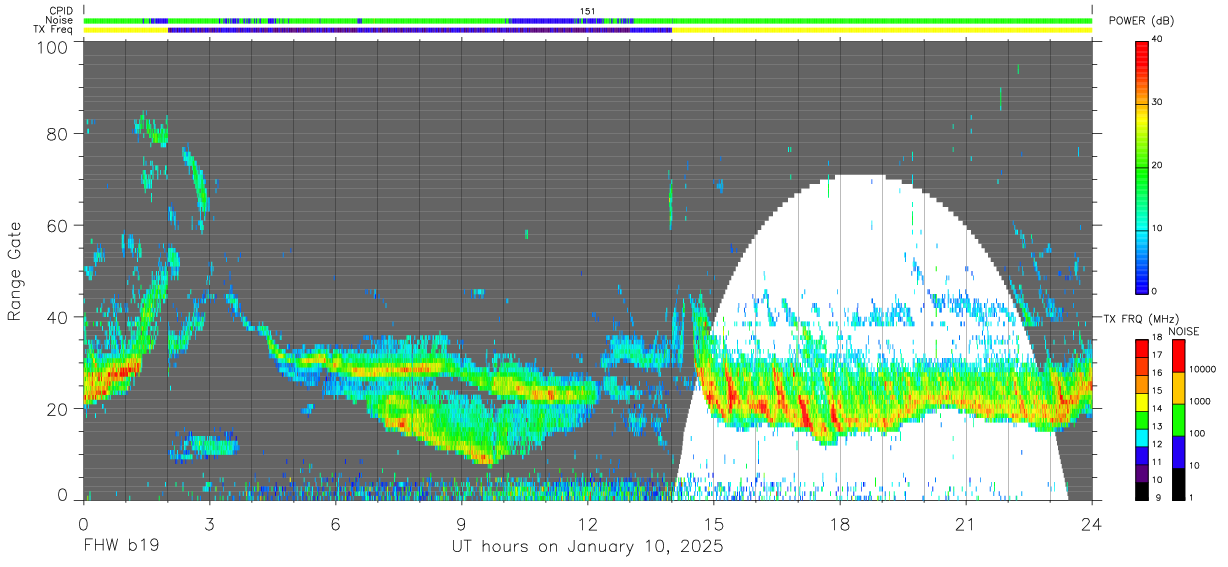Image resolution: width=1228 pixels, height=567 pixels.
Task: Click the 3 tick label on the UT hours axis
Action: (209, 524)
